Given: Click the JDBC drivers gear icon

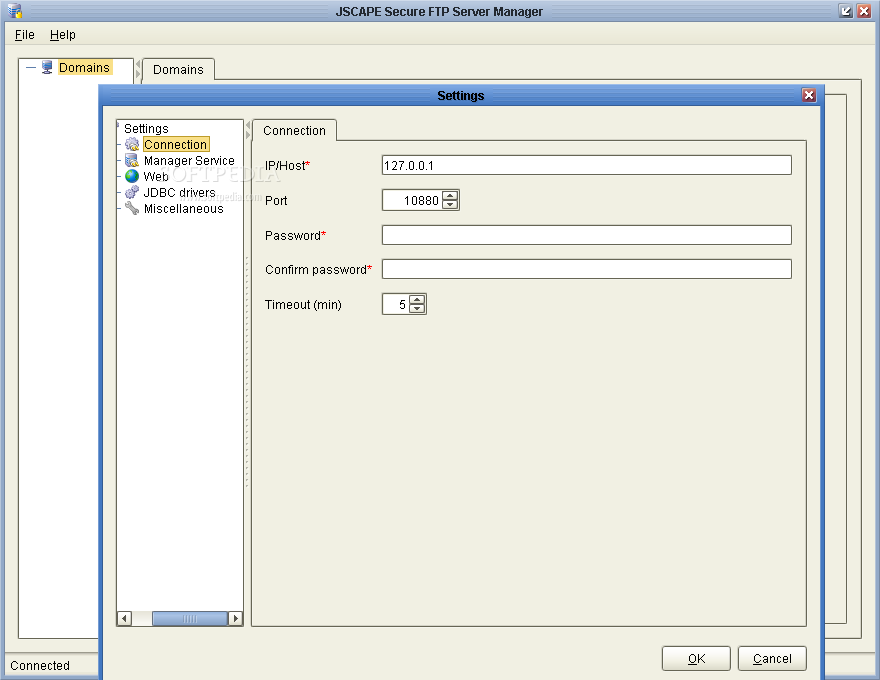Looking at the screenshot, I should (132, 192).
